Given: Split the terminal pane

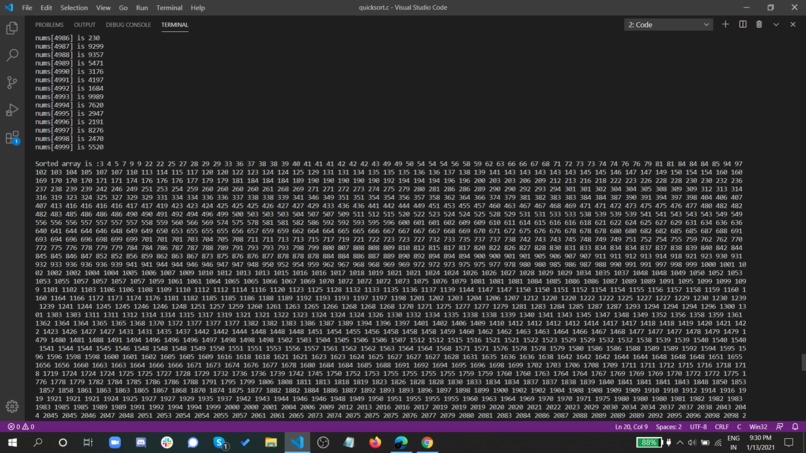Looking at the screenshot, I should coord(742,24).
